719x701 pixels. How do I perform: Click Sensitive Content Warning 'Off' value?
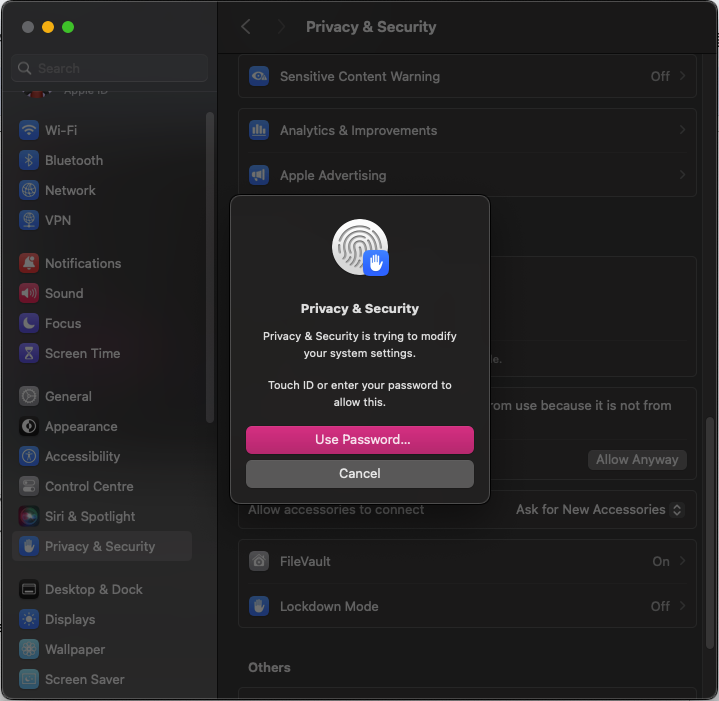(660, 76)
